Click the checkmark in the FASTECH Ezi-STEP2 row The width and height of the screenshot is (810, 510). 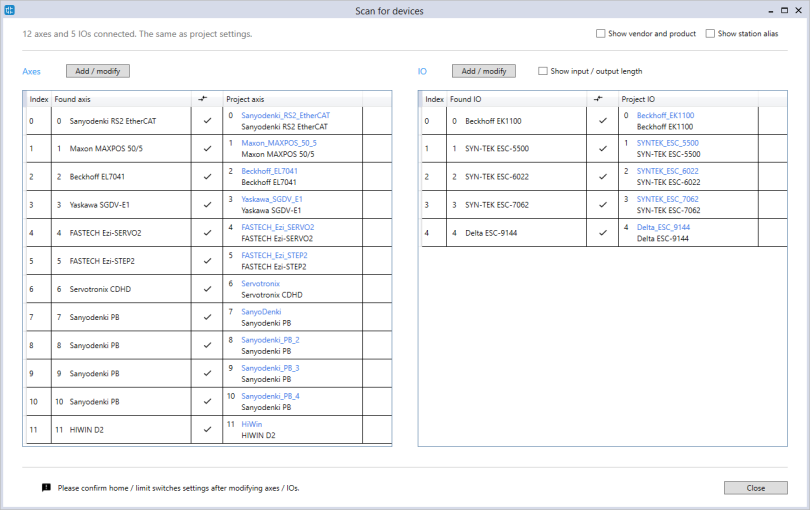point(207,261)
